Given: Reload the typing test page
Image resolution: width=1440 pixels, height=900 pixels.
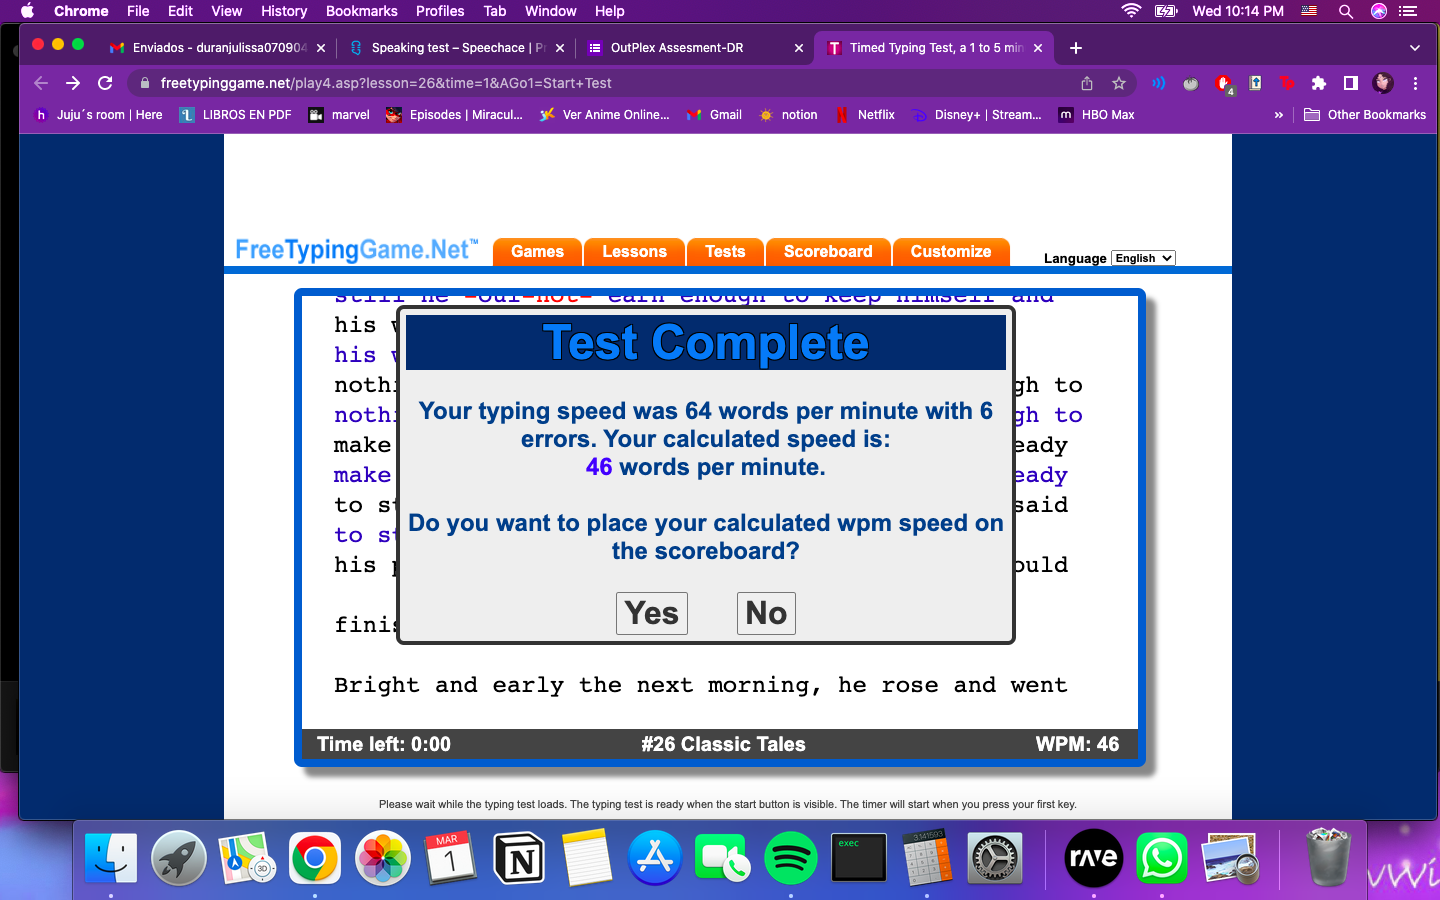Looking at the screenshot, I should click(x=105, y=83).
